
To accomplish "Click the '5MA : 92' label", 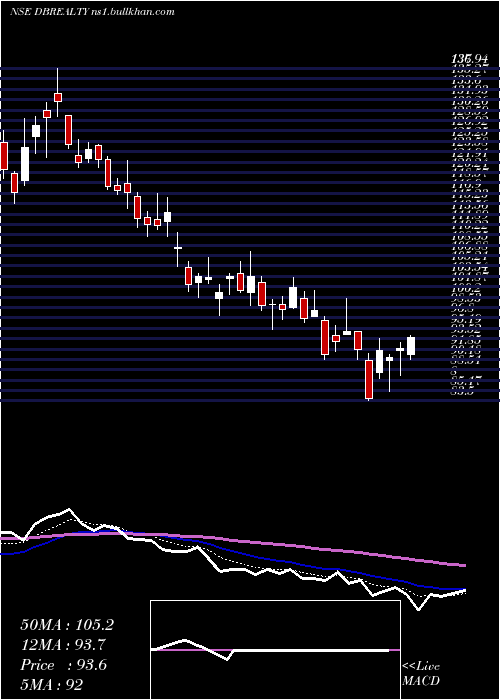I will [52, 684].
